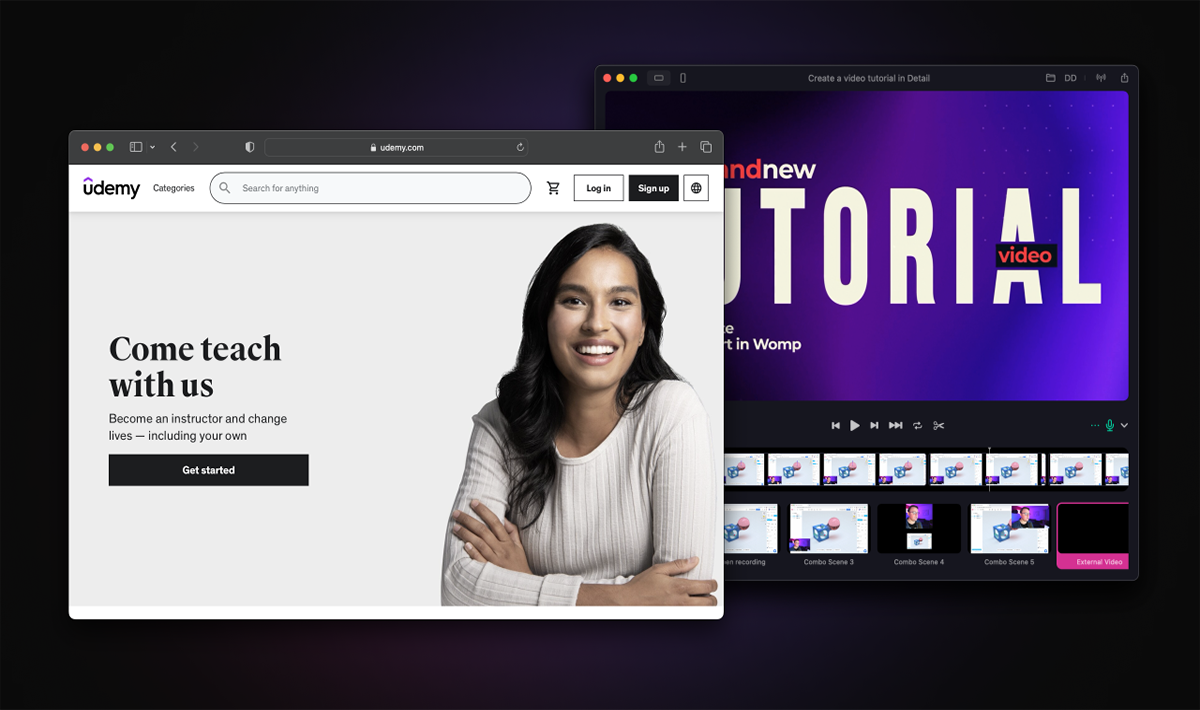This screenshot has height=710, width=1200.
Task: Select the External Video scene
Action: [x=1094, y=535]
